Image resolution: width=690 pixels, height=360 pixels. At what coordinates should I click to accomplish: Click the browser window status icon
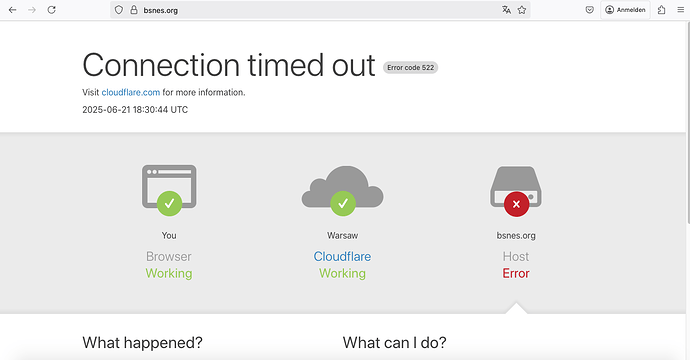pos(169,190)
